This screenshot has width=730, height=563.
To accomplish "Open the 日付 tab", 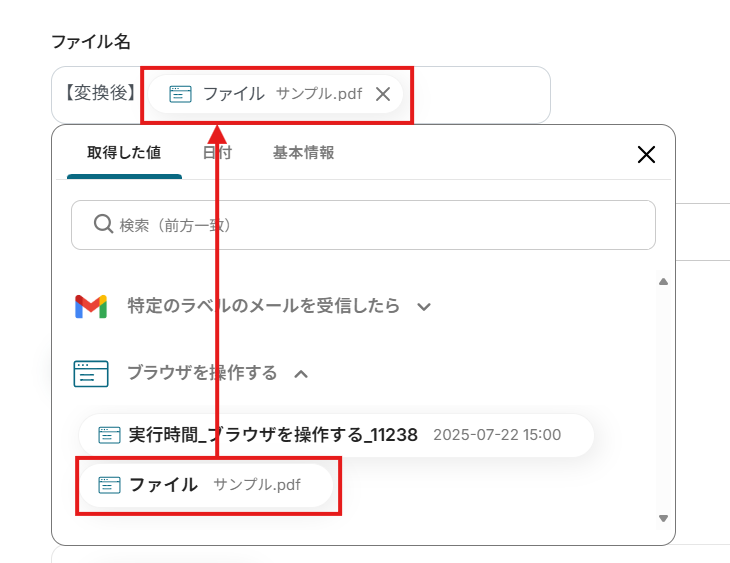I will [x=217, y=153].
